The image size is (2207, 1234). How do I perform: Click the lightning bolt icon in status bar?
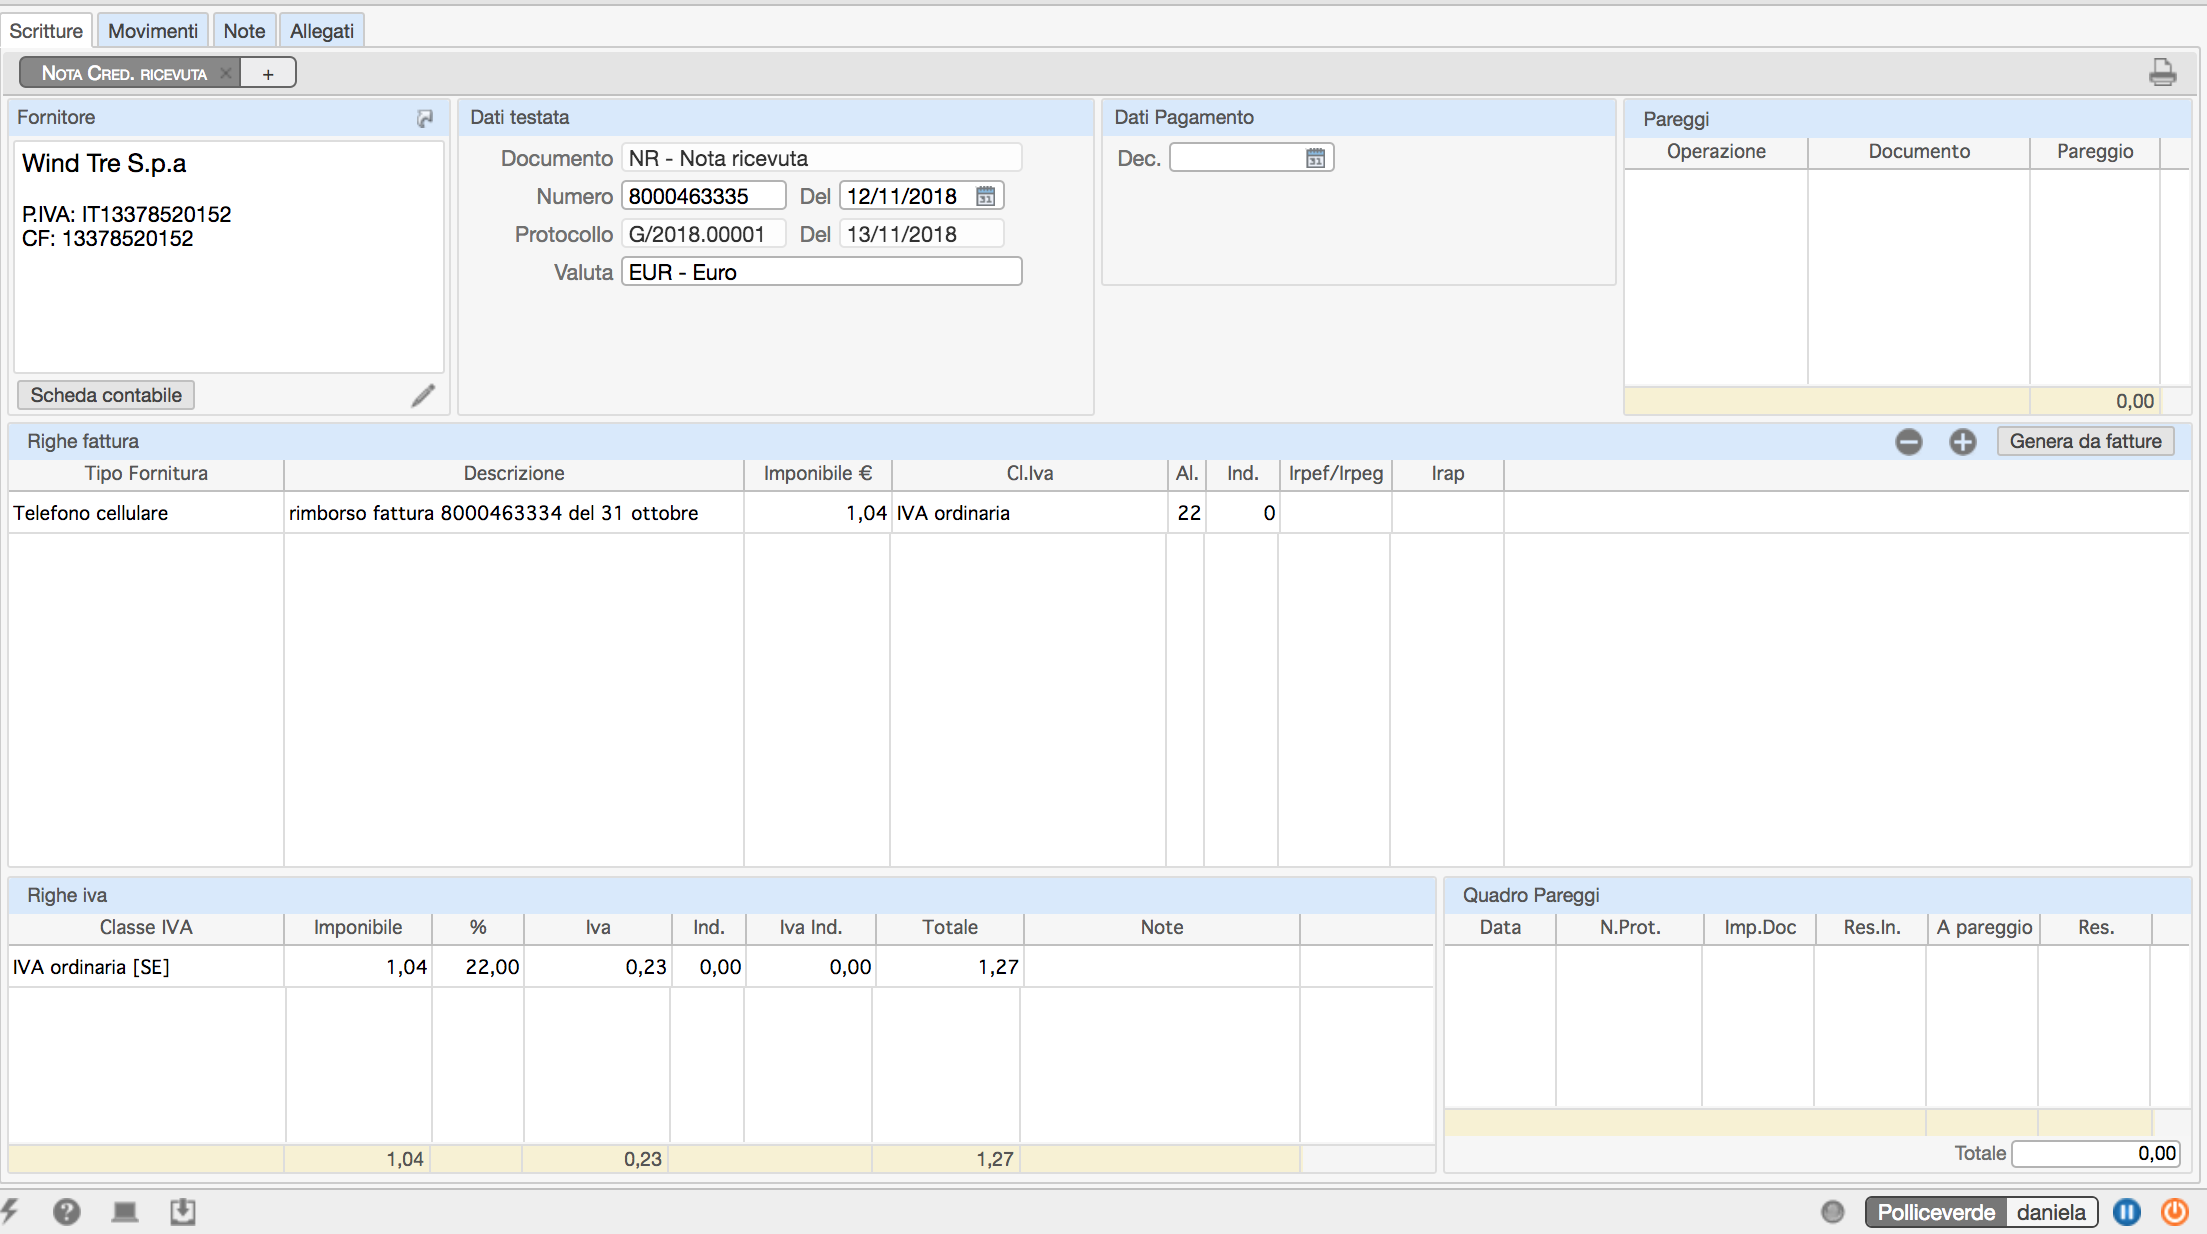(10, 1212)
